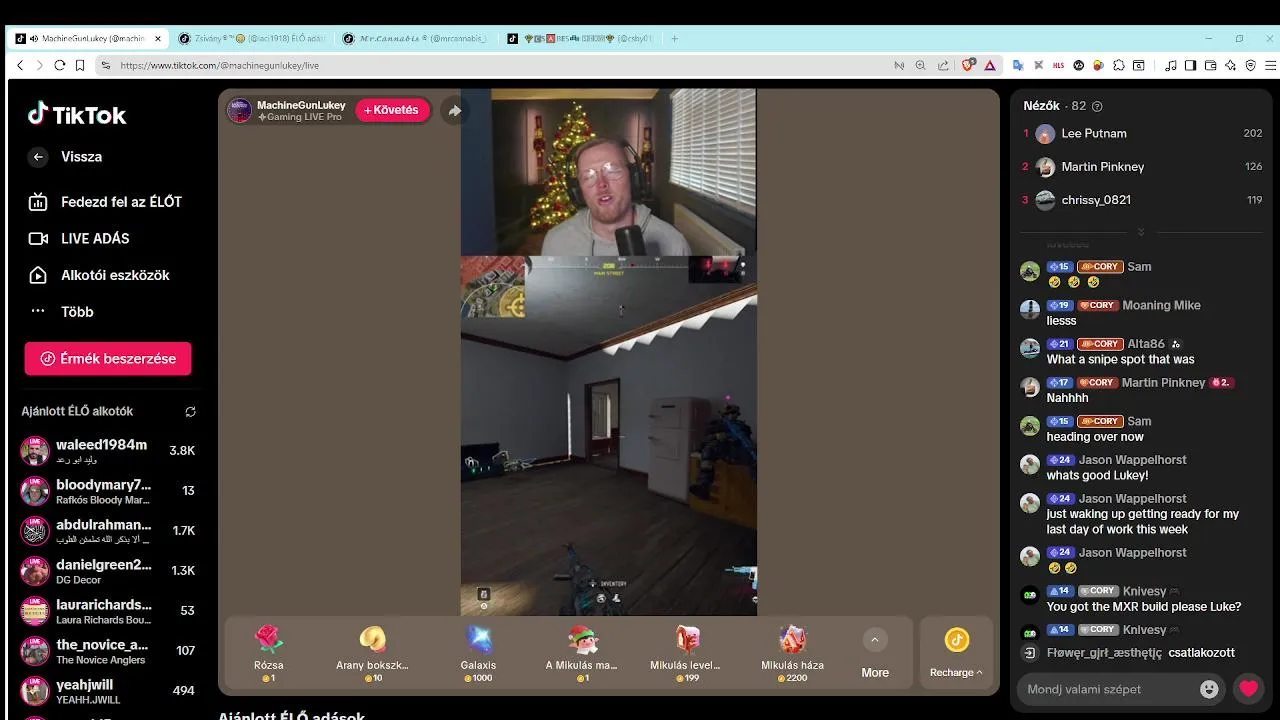1280x720 pixels.
Task: Click the TikTok logo
Action: tap(77, 114)
